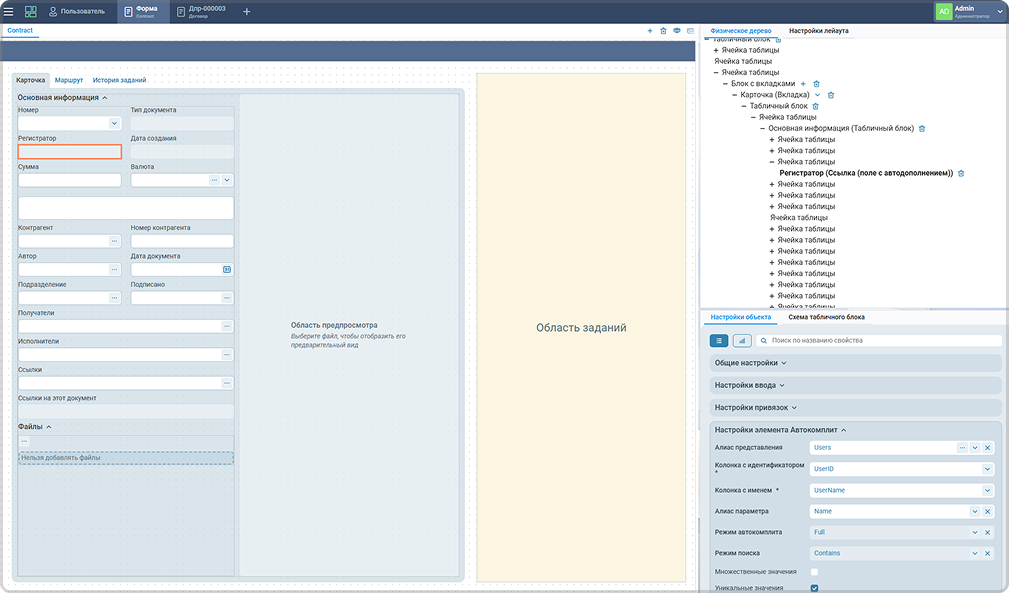Expand the Общие настройки section
Viewport: 1009px width, 593px height.
pos(750,363)
